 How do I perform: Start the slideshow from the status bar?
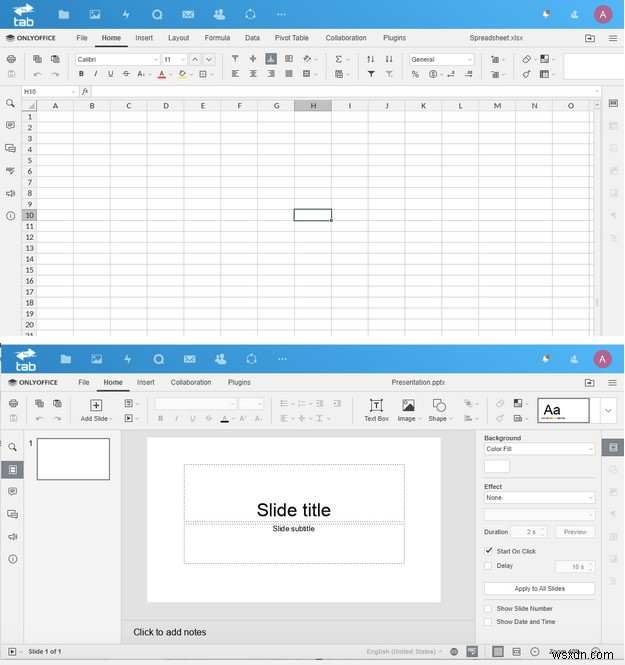(x=12, y=651)
